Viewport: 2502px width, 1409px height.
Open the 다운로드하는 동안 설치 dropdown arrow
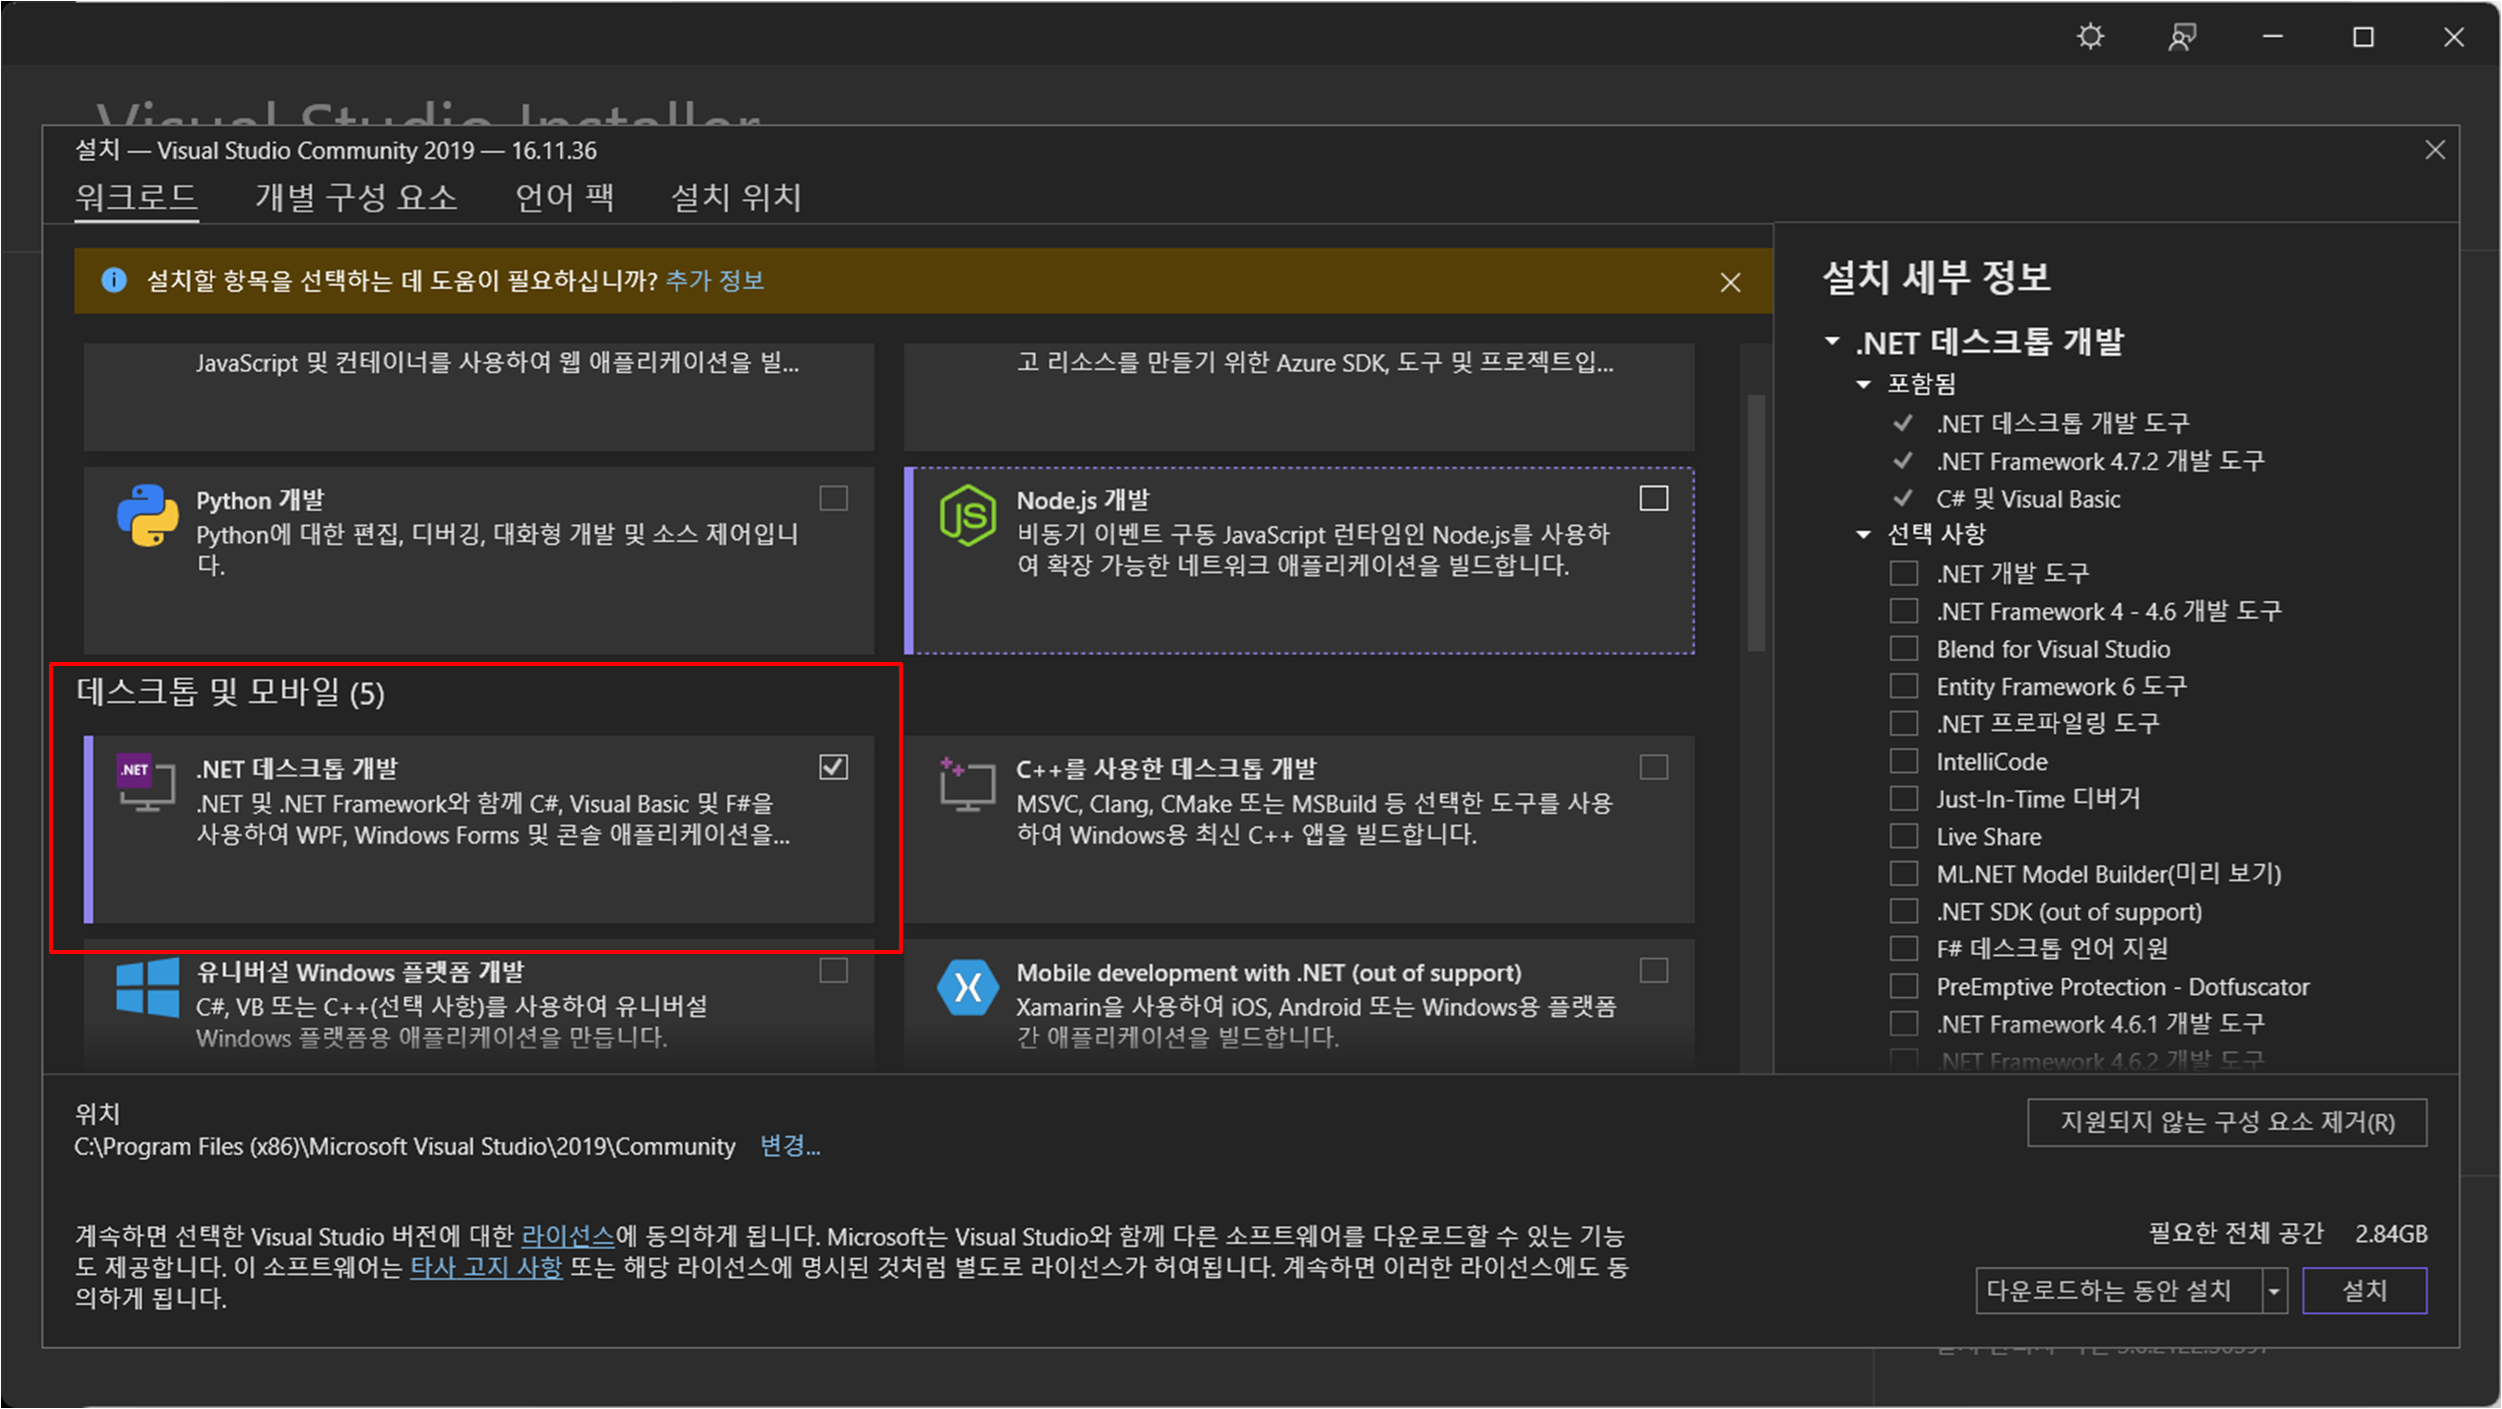click(x=2274, y=1291)
